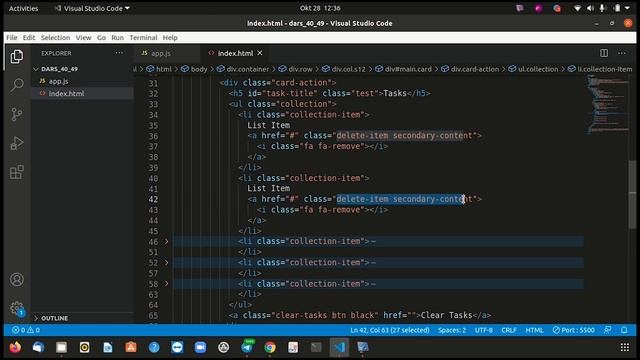Select app.js in the Explorer tree
The height and width of the screenshot is (360, 640).
tap(58, 81)
